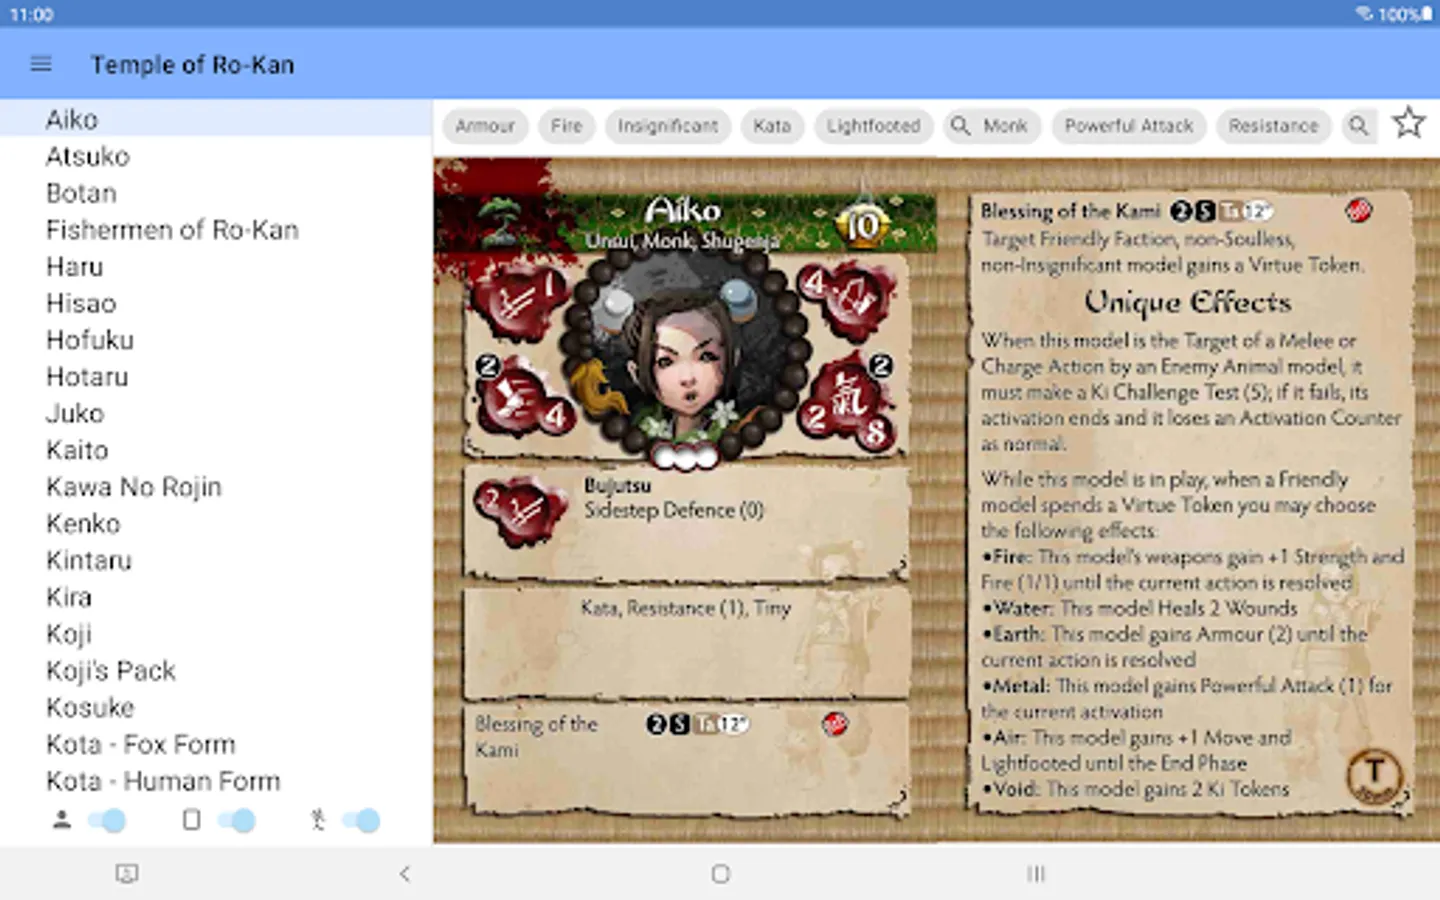
Task: Filter by the Armour trait chip
Action: [485, 126]
